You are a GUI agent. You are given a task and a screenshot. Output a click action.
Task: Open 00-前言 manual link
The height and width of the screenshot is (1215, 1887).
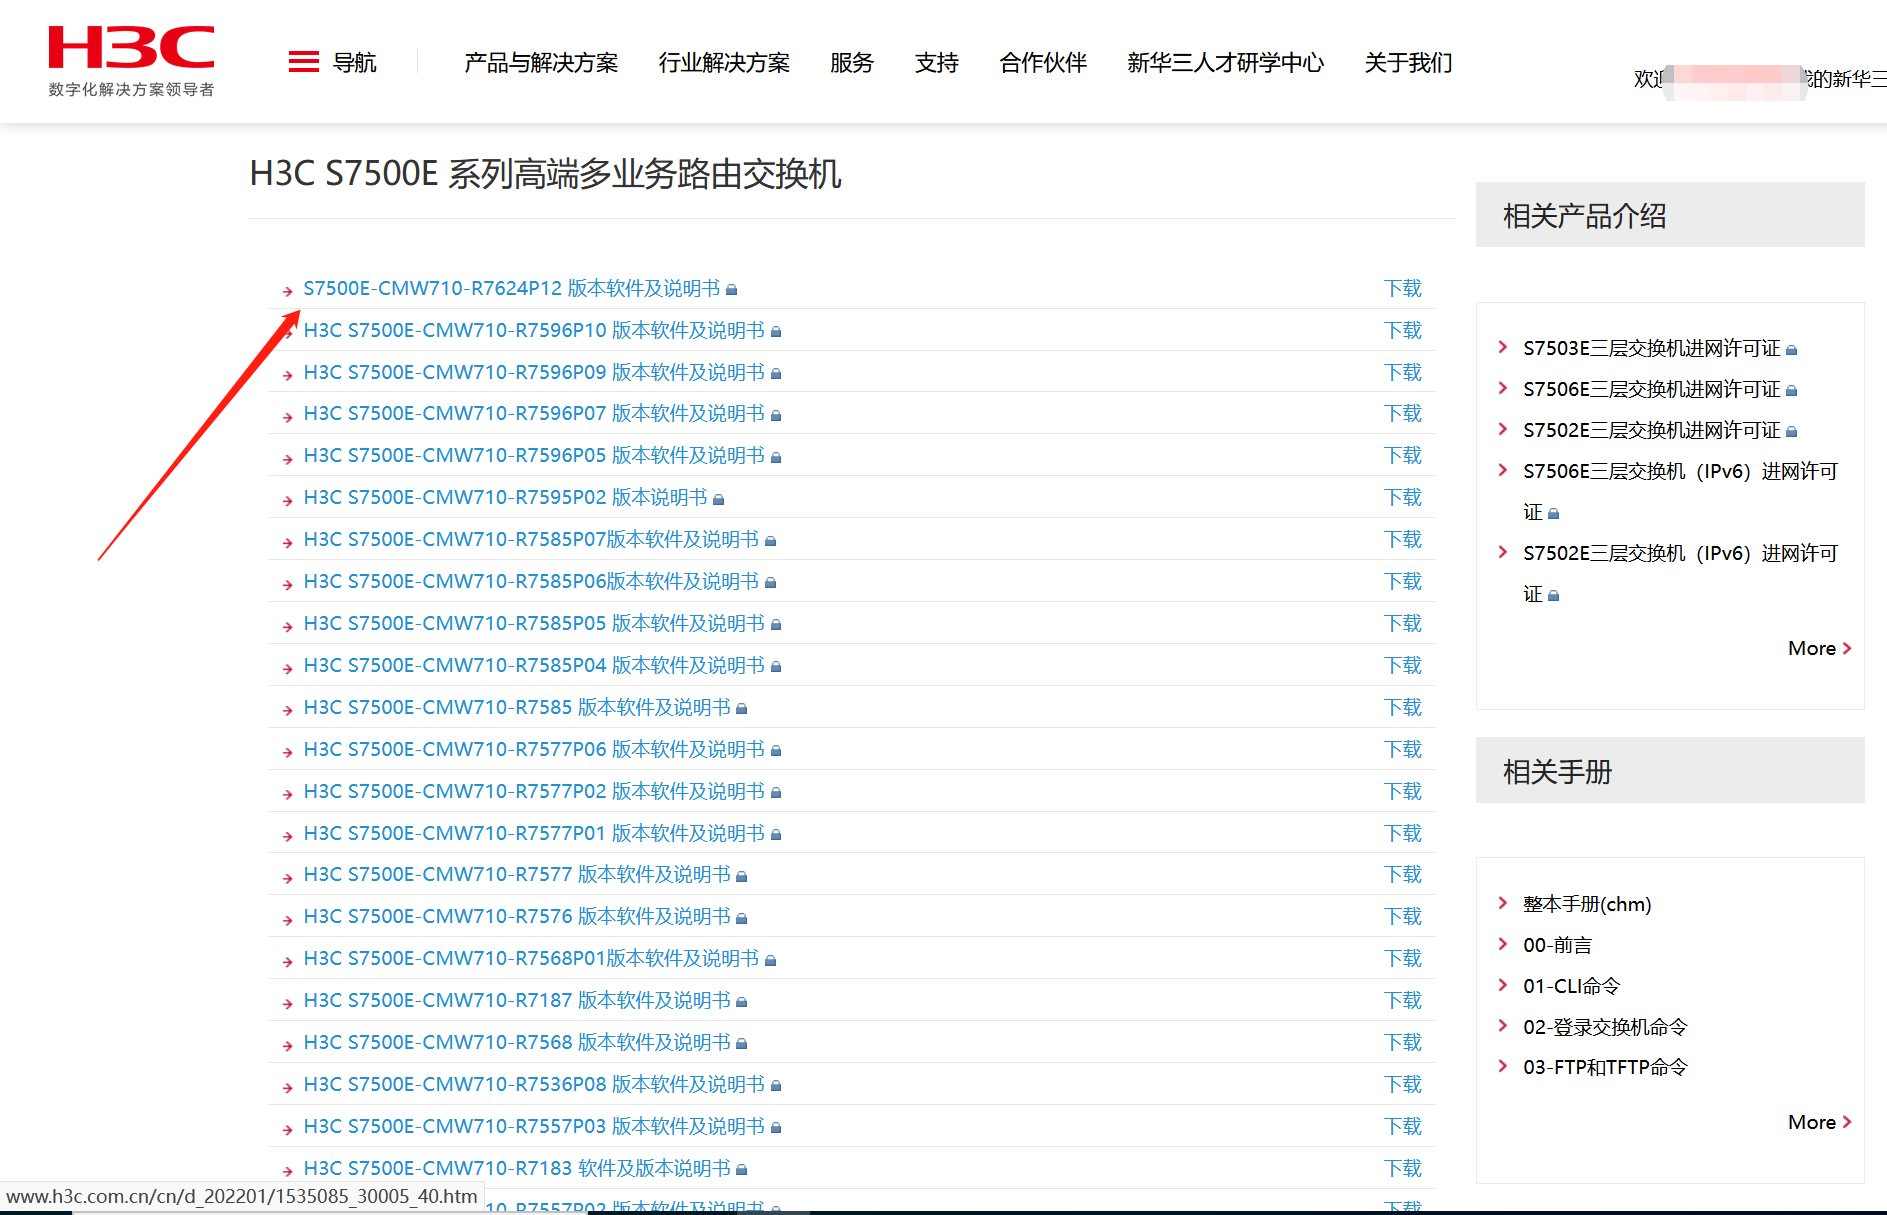[x=1557, y=946]
